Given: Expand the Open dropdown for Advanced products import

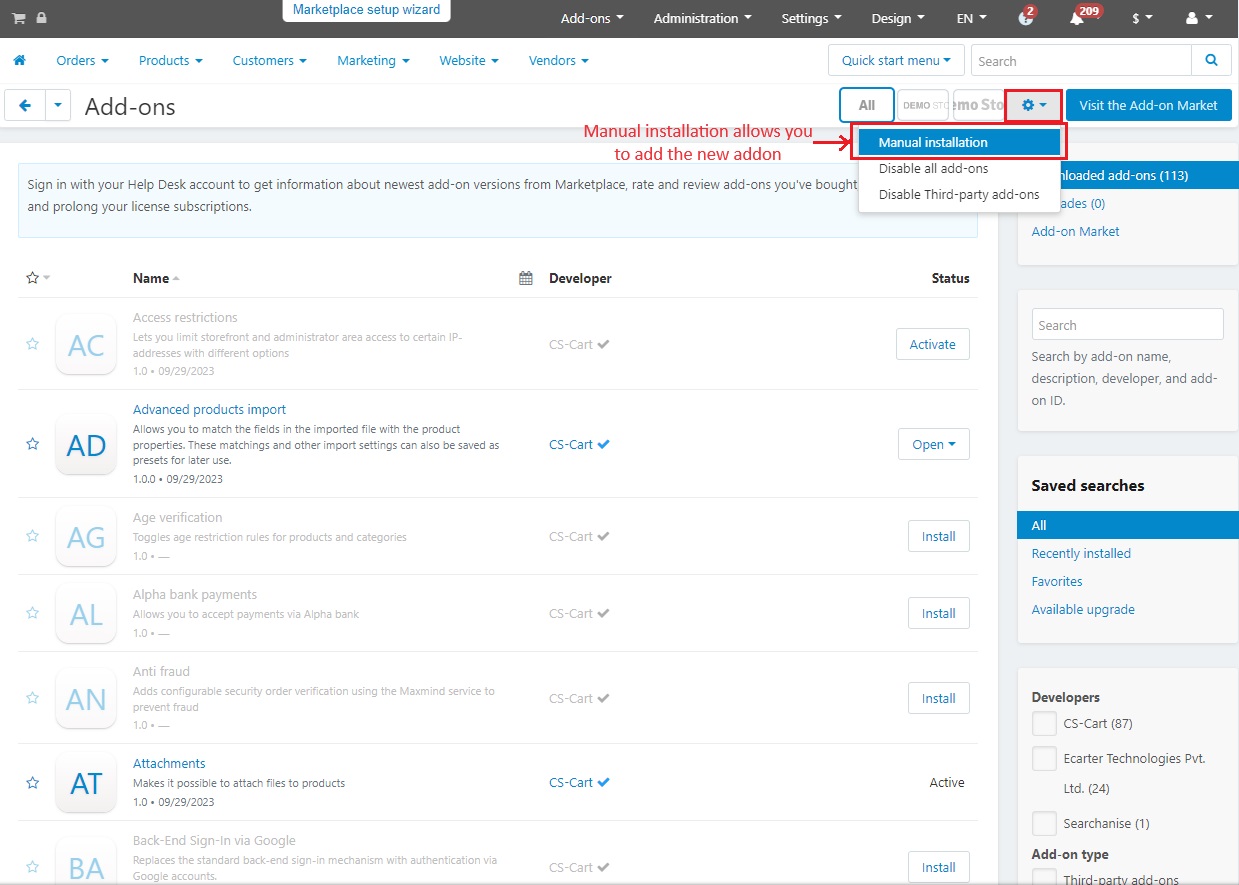Looking at the screenshot, I should point(933,444).
